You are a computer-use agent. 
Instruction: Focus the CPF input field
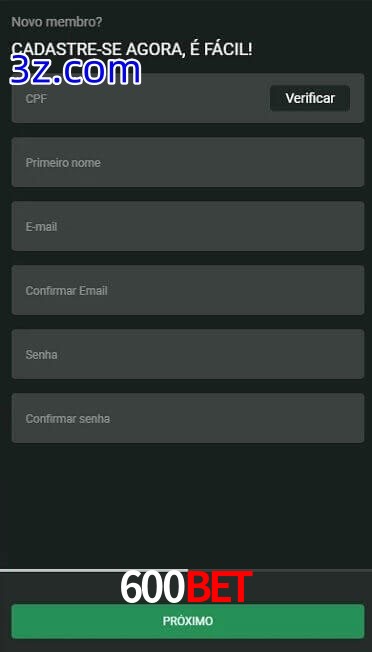[188, 98]
